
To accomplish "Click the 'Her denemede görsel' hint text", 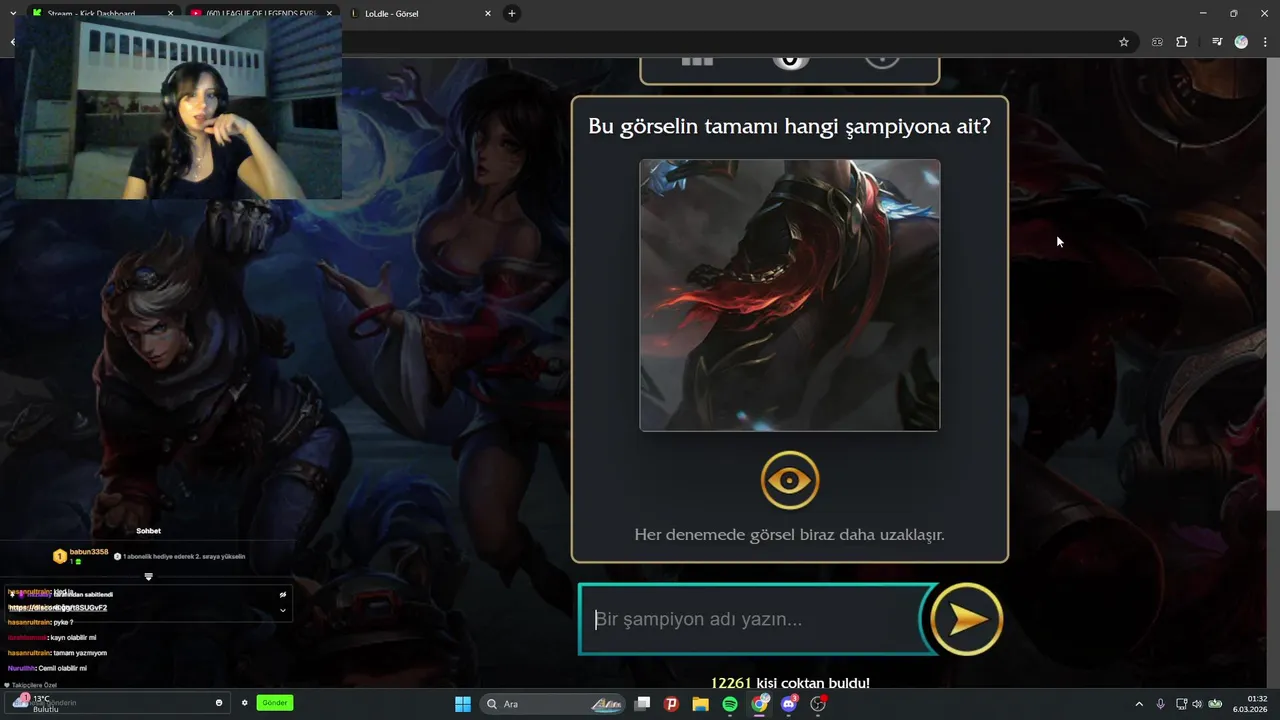I will (x=789, y=535).
